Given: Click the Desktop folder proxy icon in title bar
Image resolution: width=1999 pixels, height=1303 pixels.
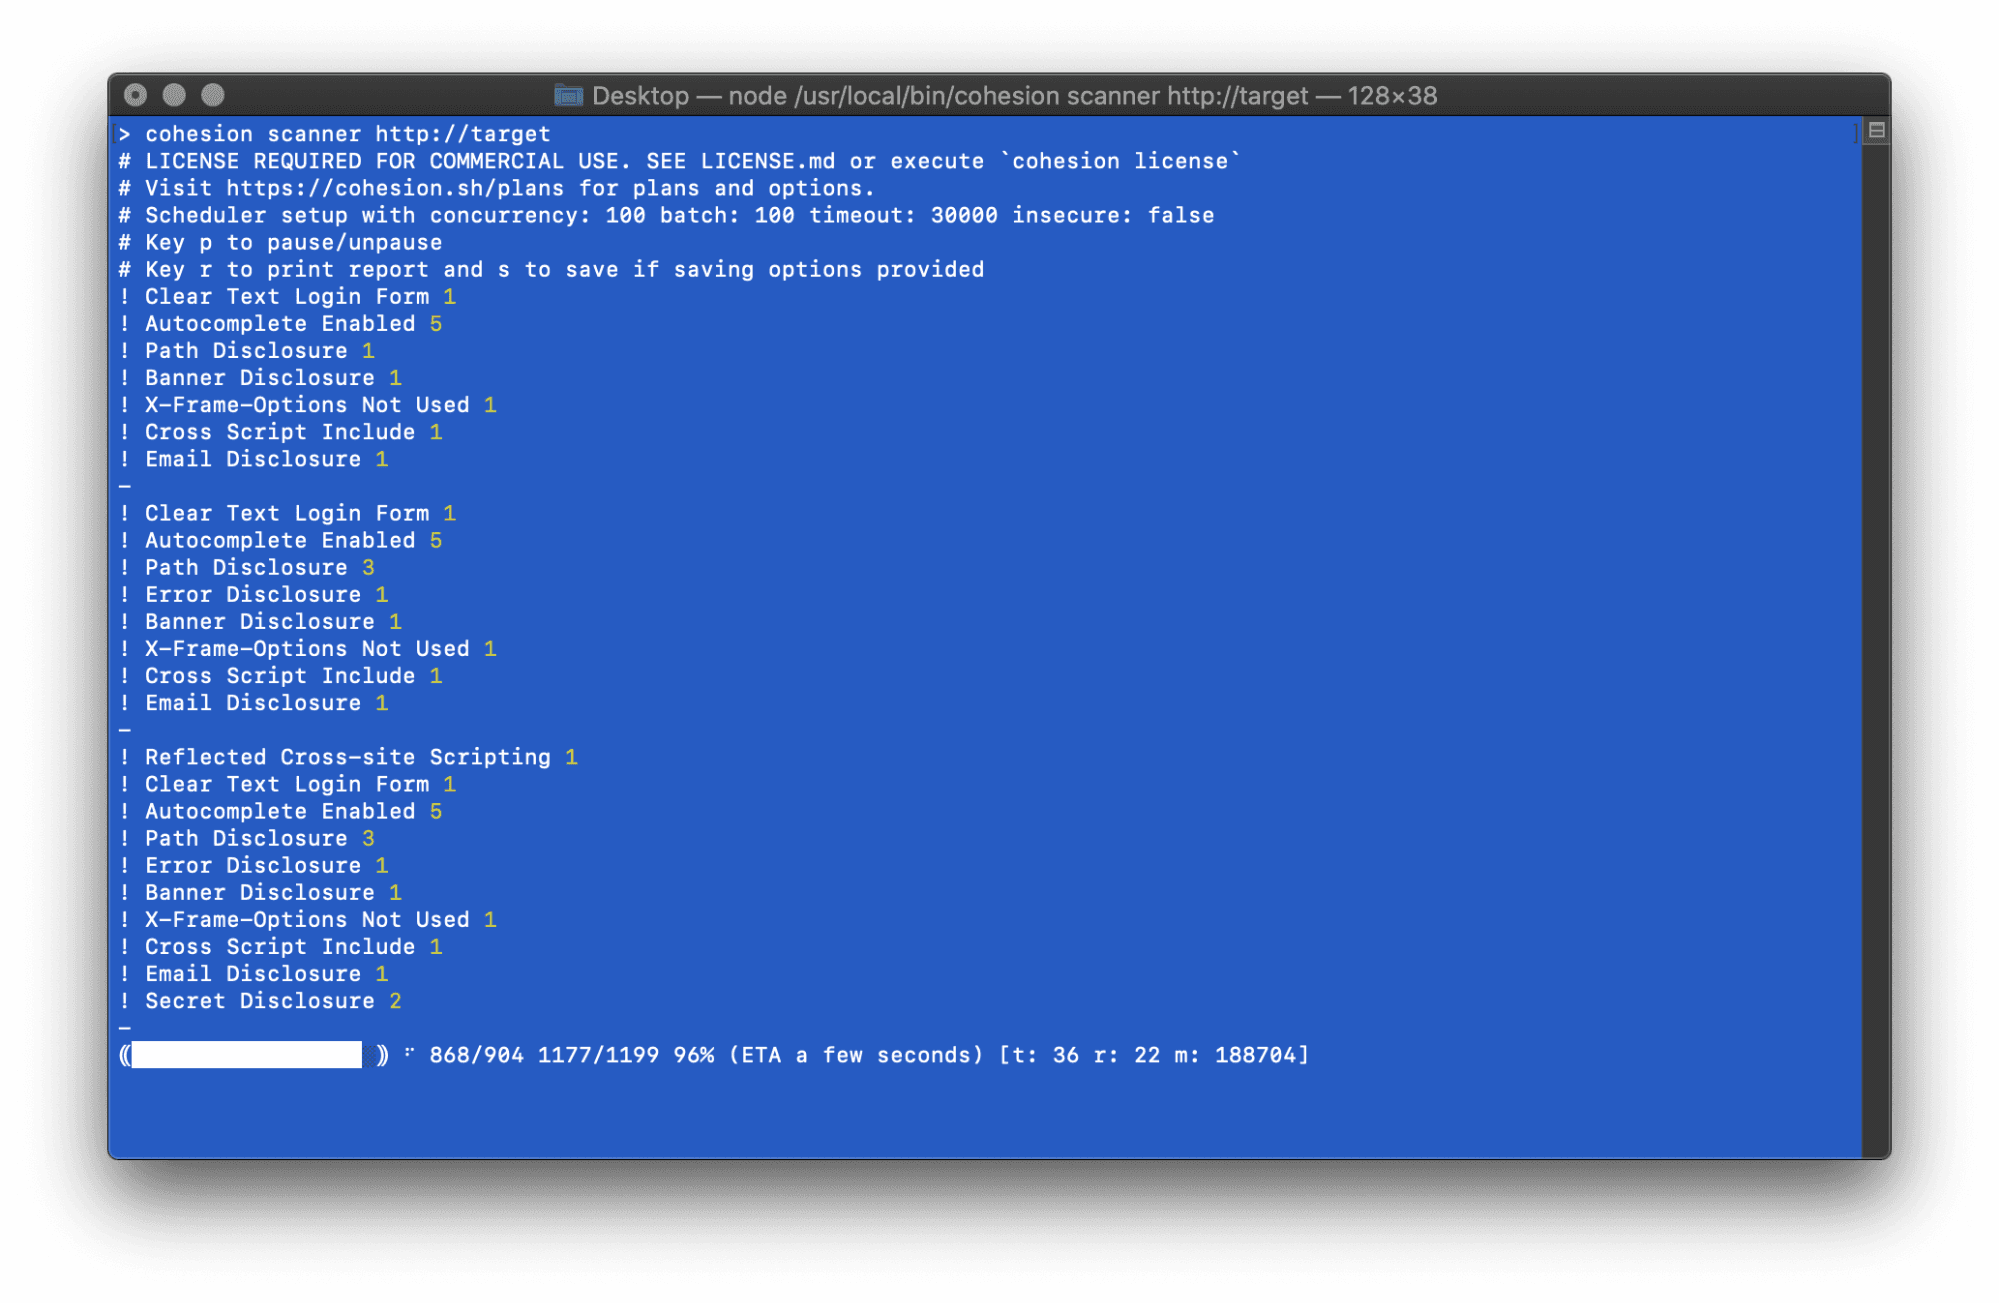Looking at the screenshot, I should tap(568, 95).
